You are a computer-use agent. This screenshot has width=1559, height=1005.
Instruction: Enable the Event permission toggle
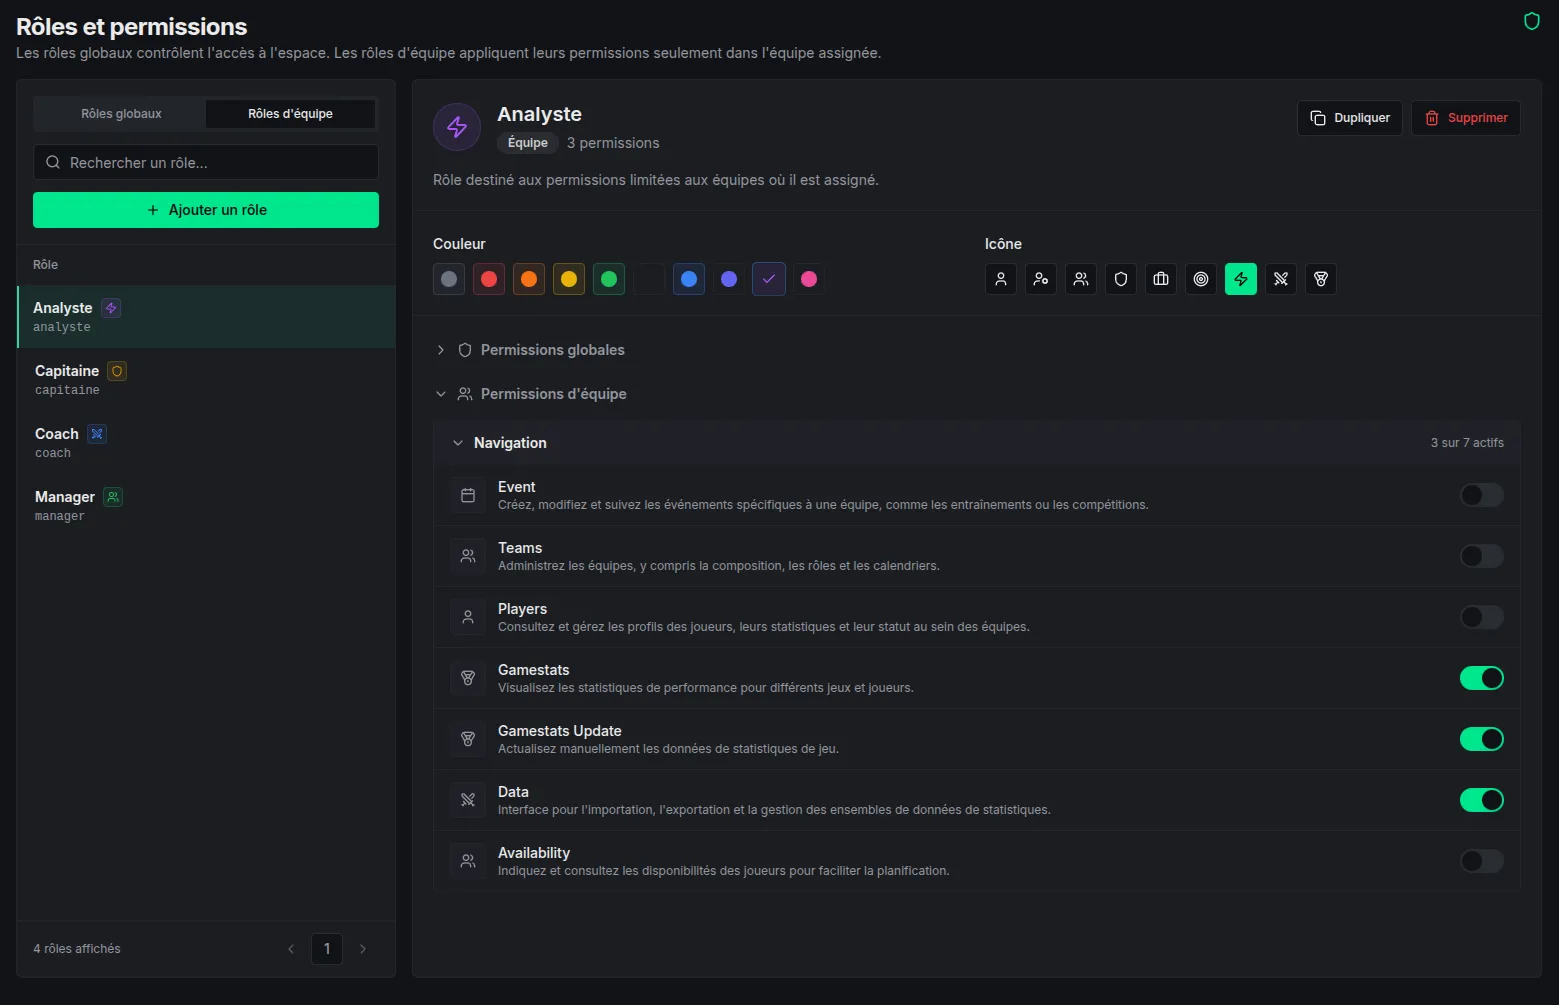1482,495
